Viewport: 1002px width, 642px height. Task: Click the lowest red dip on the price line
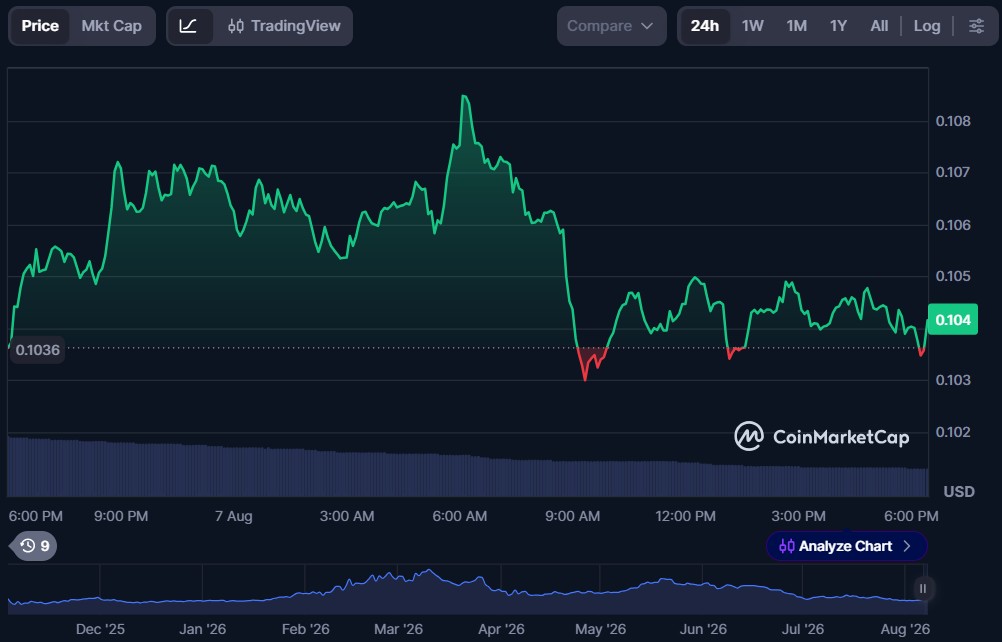pos(585,379)
